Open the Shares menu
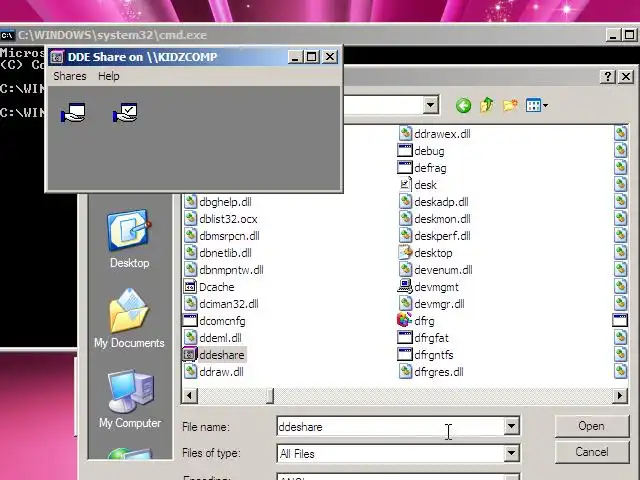640x480 pixels. [70, 76]
